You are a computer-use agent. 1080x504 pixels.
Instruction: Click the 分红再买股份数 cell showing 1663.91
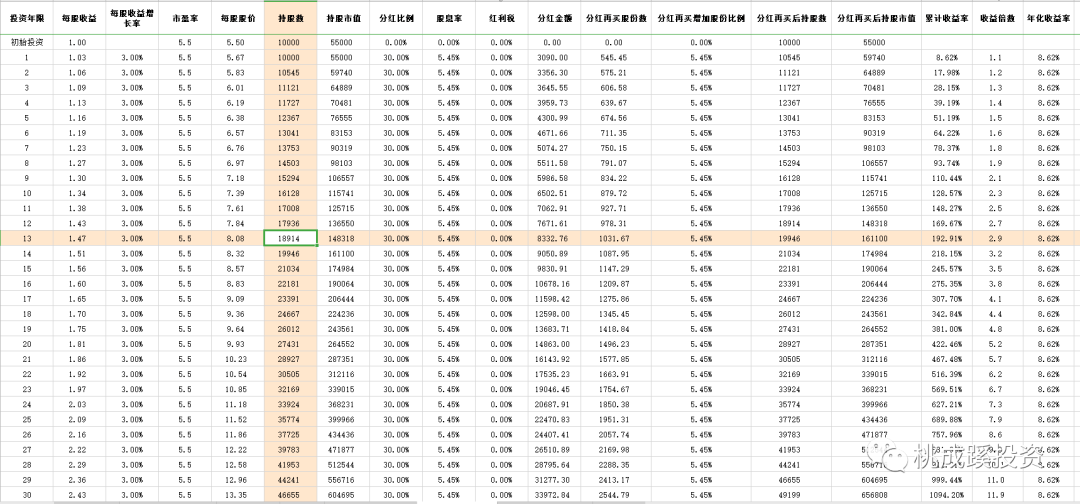click(x=614, y=374)
